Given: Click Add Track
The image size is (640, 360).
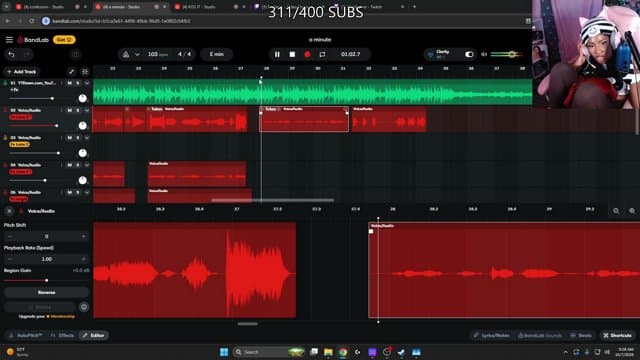Looking at the screenshot, I should pos(22,72).
